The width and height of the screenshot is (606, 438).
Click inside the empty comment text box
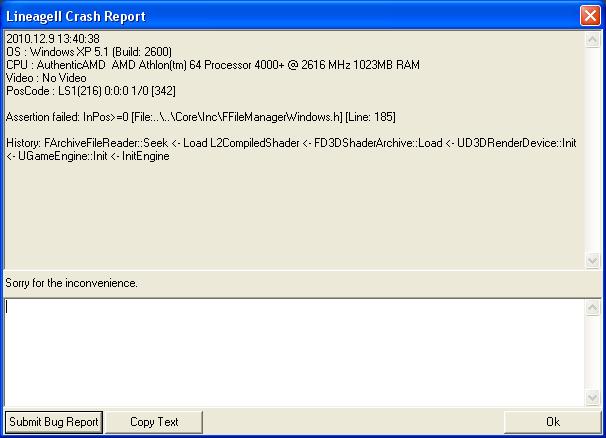click(294, 352)
